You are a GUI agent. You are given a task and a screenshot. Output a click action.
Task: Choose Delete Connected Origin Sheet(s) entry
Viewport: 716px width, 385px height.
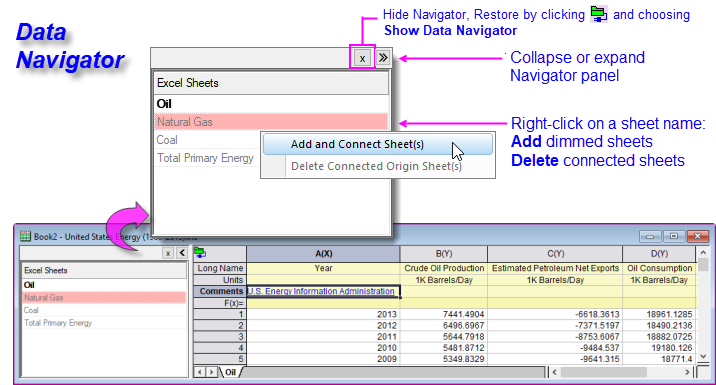(x=378, y=166)
